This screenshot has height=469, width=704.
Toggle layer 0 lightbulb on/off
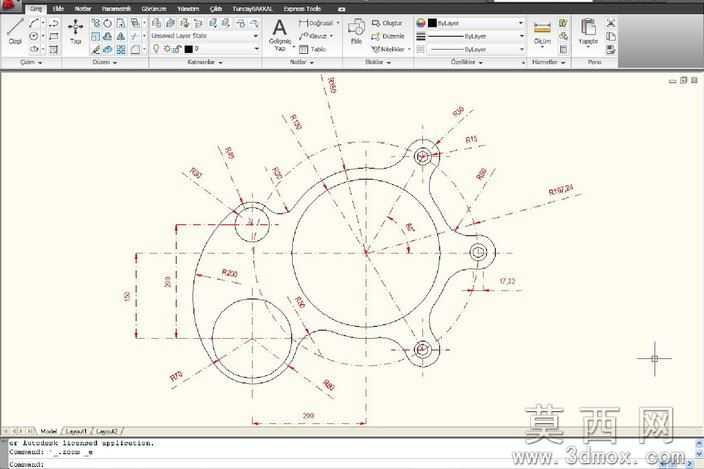click(x=156, y=48)
